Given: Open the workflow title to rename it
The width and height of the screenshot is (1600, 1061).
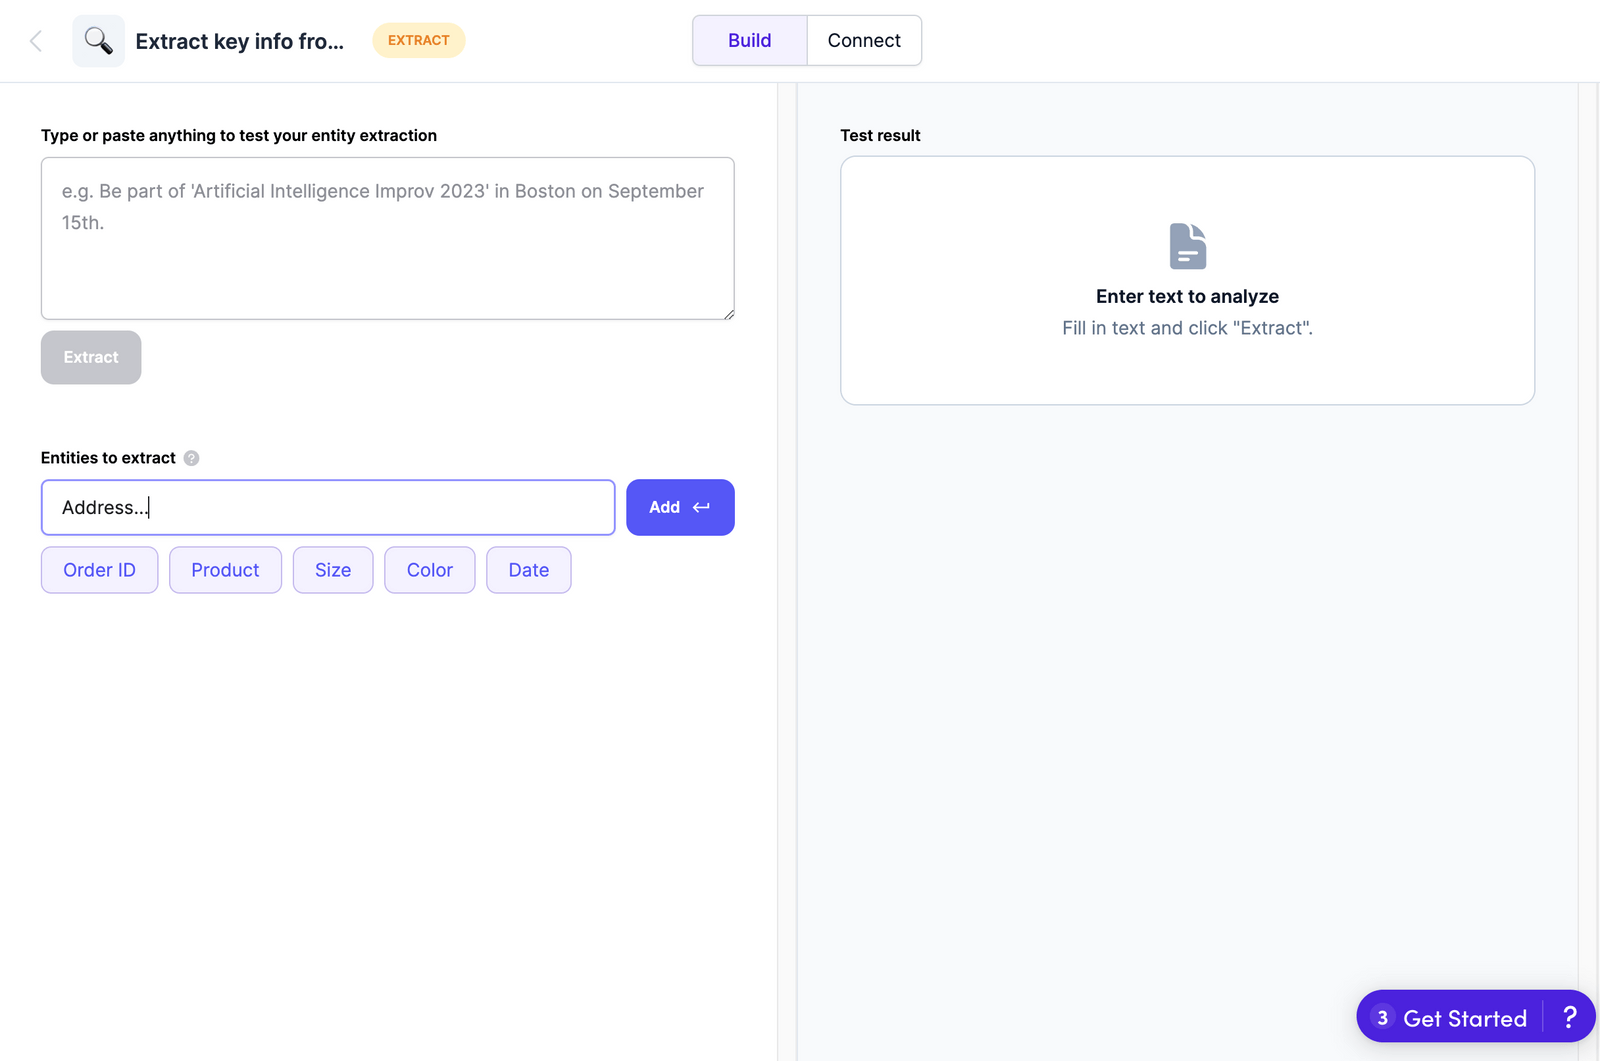Looking at the screenshot, I should point(240,41).
